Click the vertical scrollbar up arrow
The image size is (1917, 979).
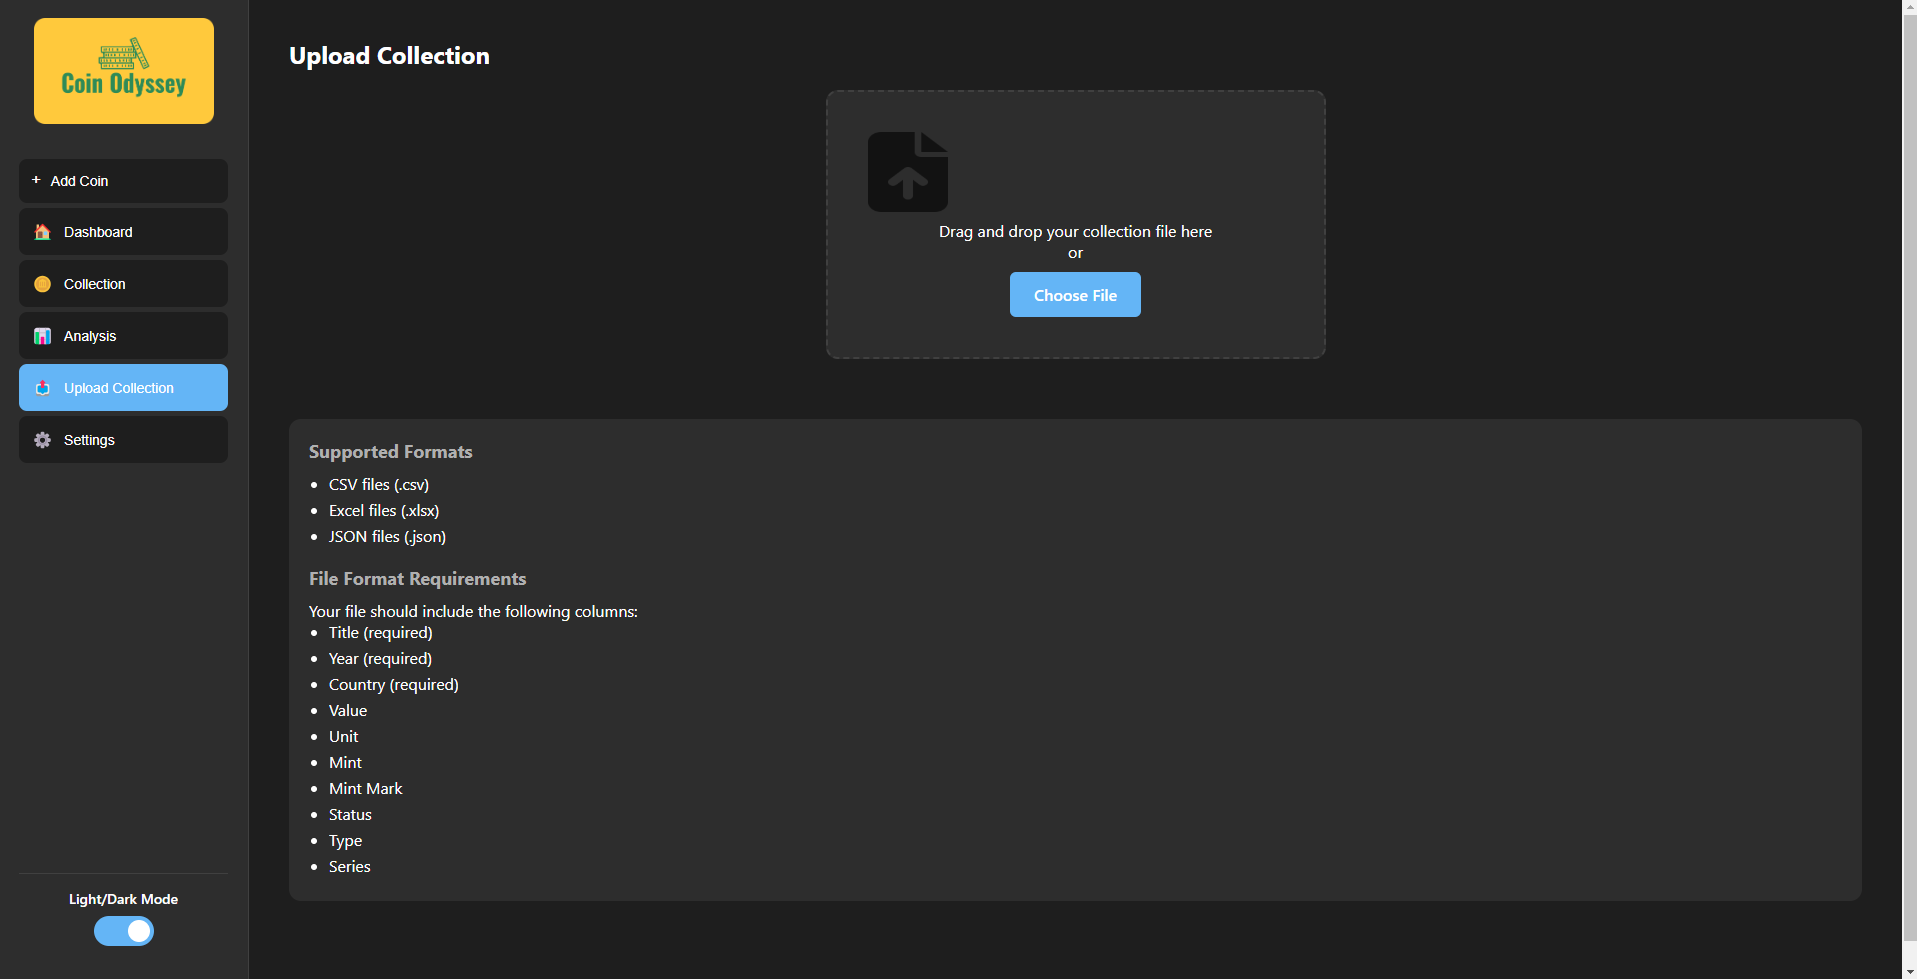point(1909,7)
